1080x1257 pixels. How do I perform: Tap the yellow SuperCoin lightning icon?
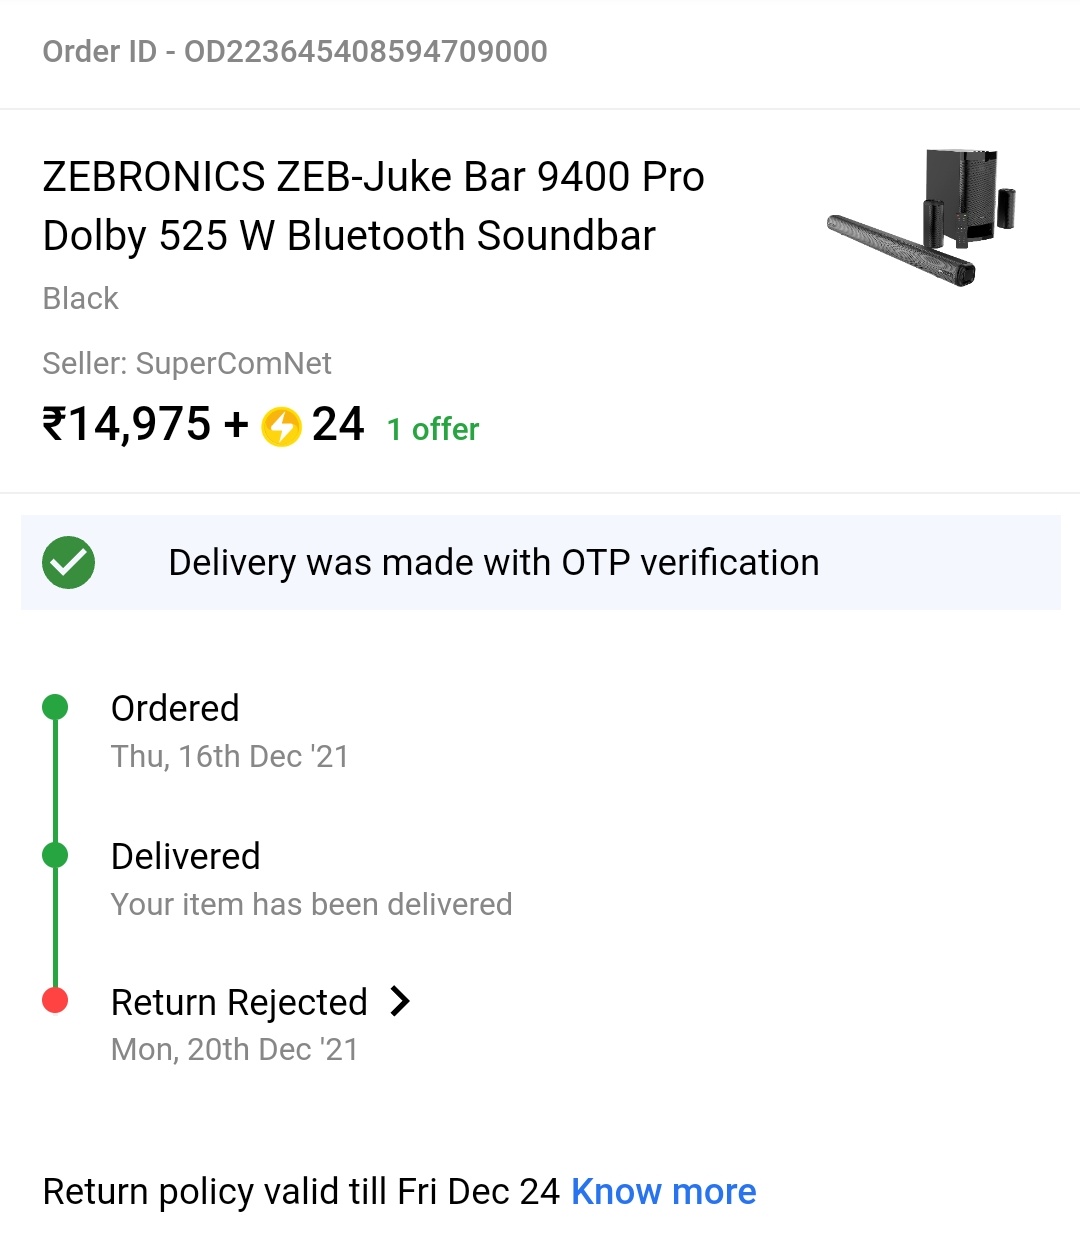(x=281, y=426)
